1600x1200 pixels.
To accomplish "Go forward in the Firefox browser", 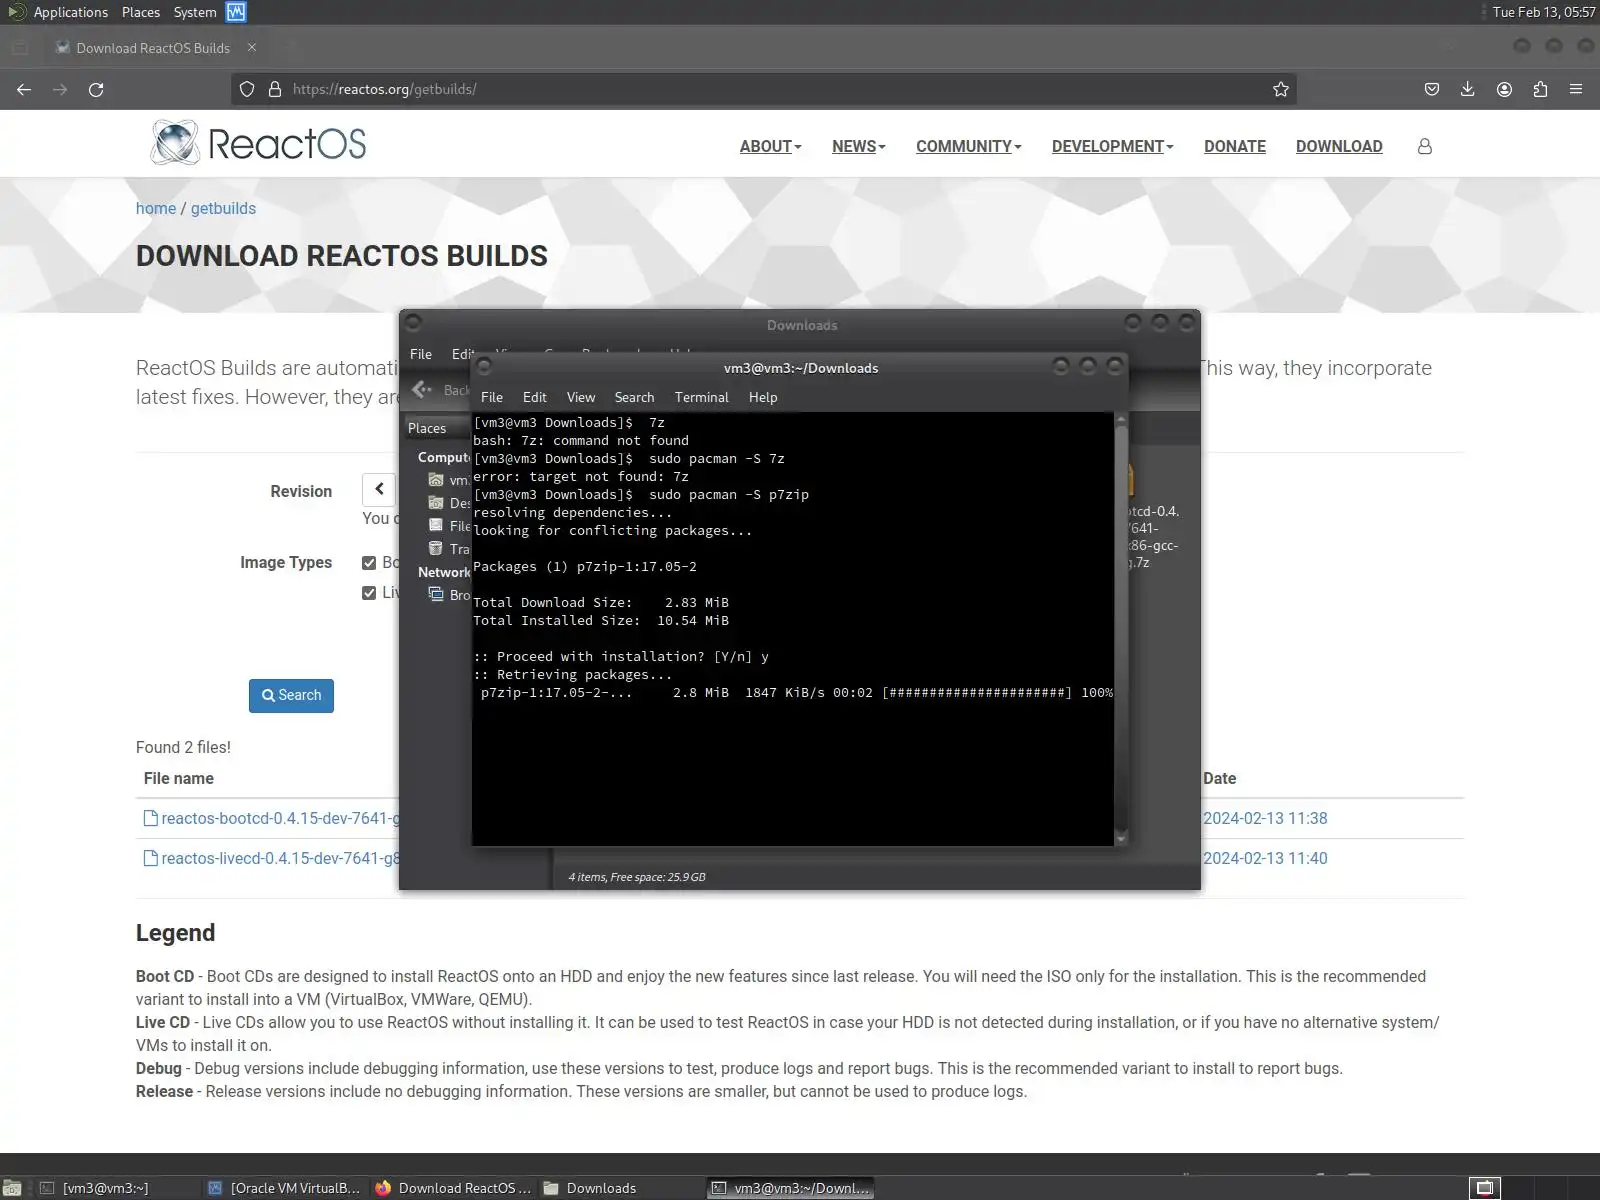I will [60, 89].
